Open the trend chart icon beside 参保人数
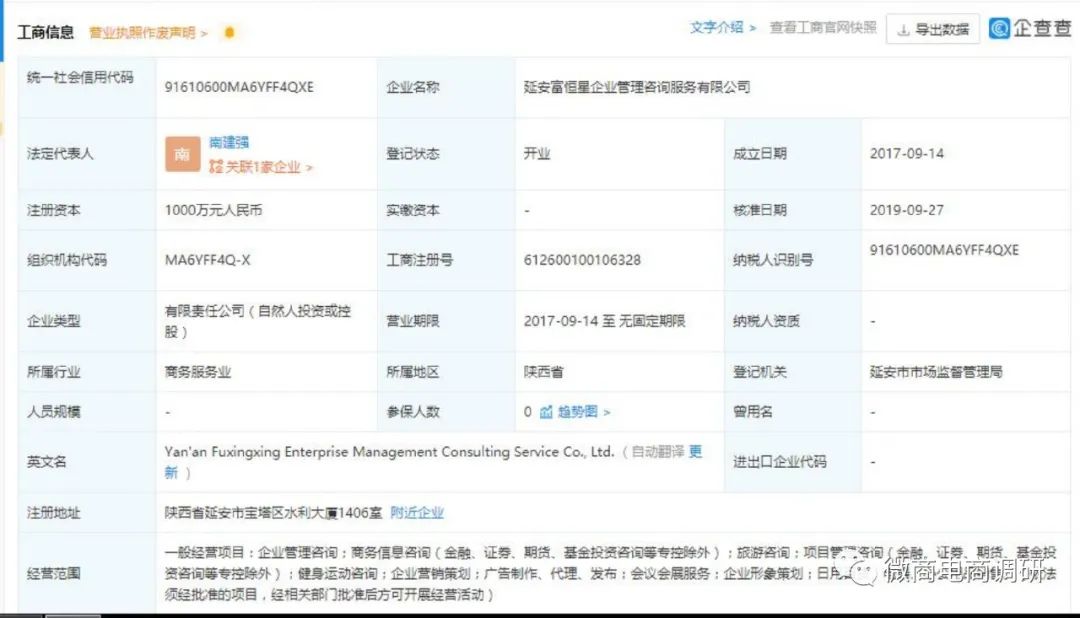The height and width of the screenshot is (618, 1080). pos(546,411)
